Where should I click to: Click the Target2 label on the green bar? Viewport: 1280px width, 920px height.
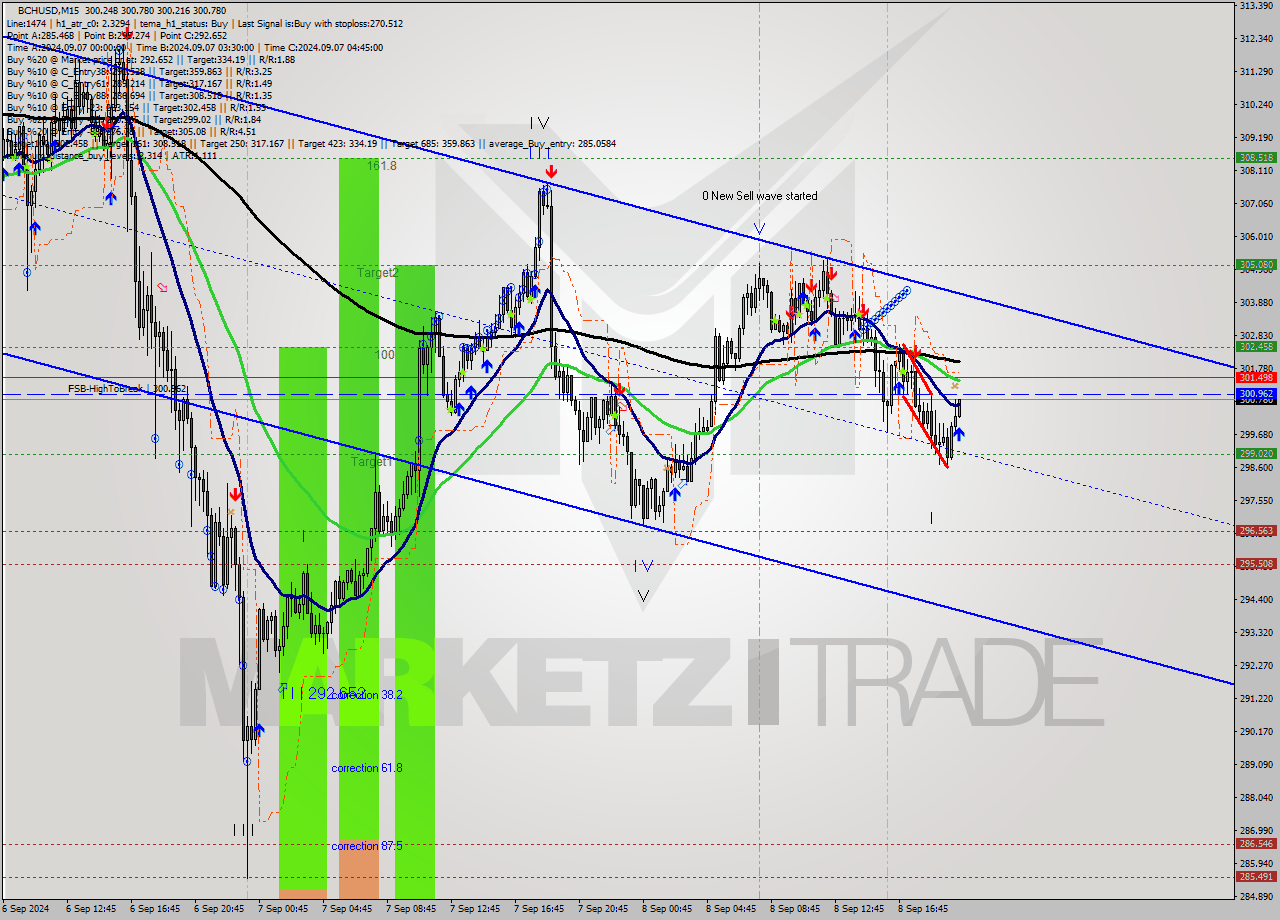(378, 272)
